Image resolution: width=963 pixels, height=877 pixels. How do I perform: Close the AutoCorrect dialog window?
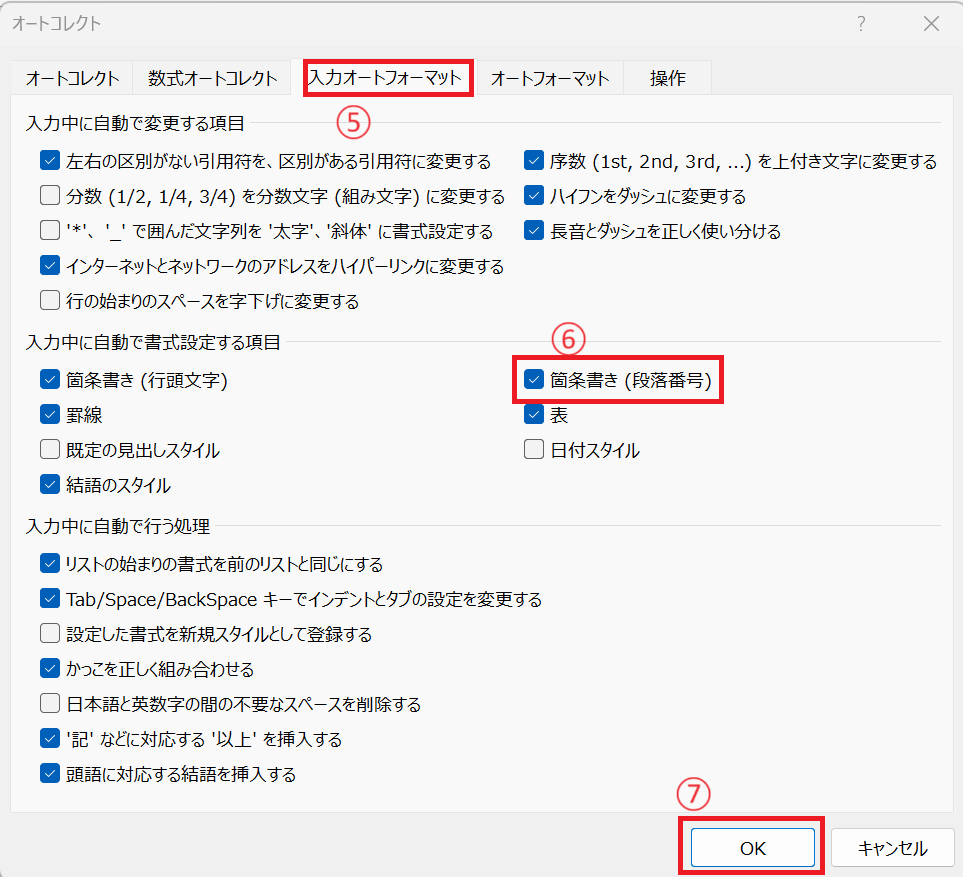point(929,25)
